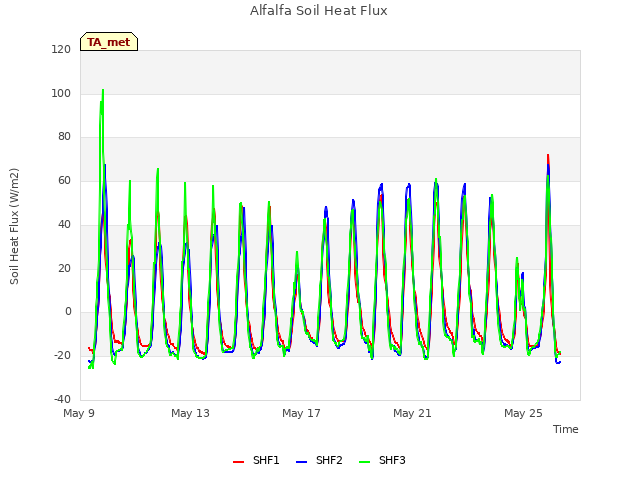Viewport: 640px width, 480px height.
Task: Click the 0 y-axis tick label
Action: 68,311
